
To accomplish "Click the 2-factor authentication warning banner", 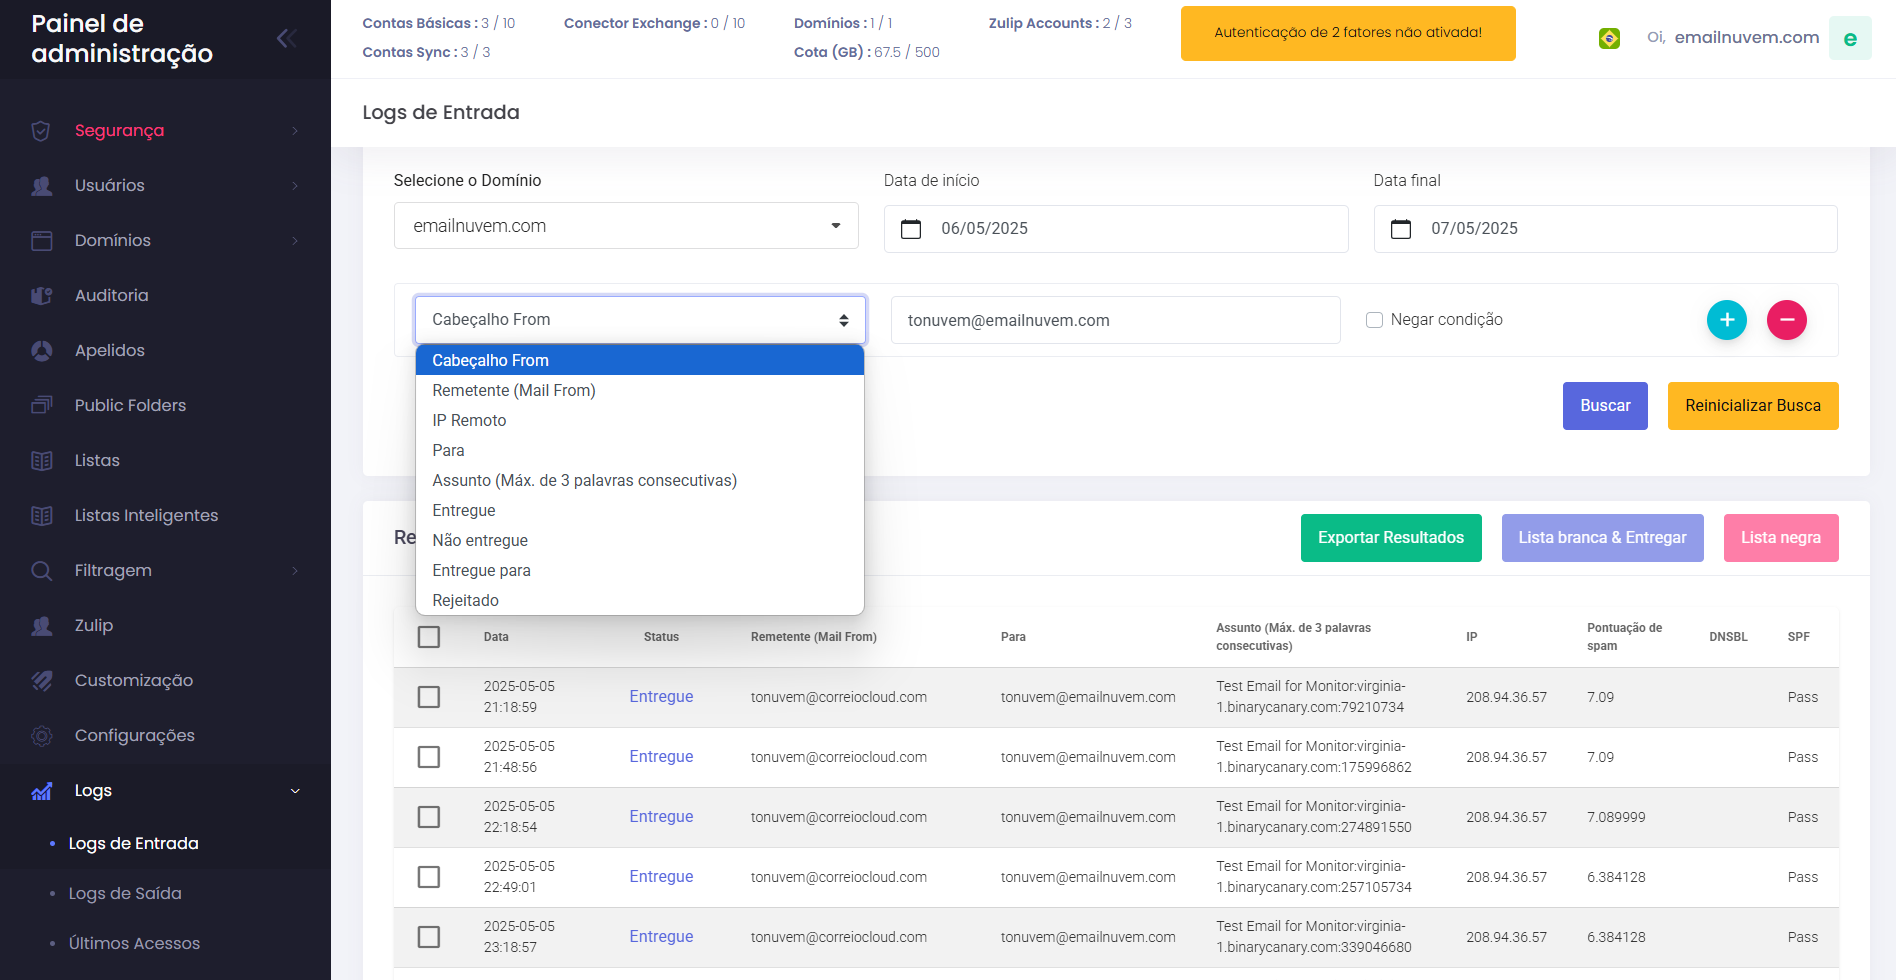I will pyautogui.click(x=1347, y=33).
